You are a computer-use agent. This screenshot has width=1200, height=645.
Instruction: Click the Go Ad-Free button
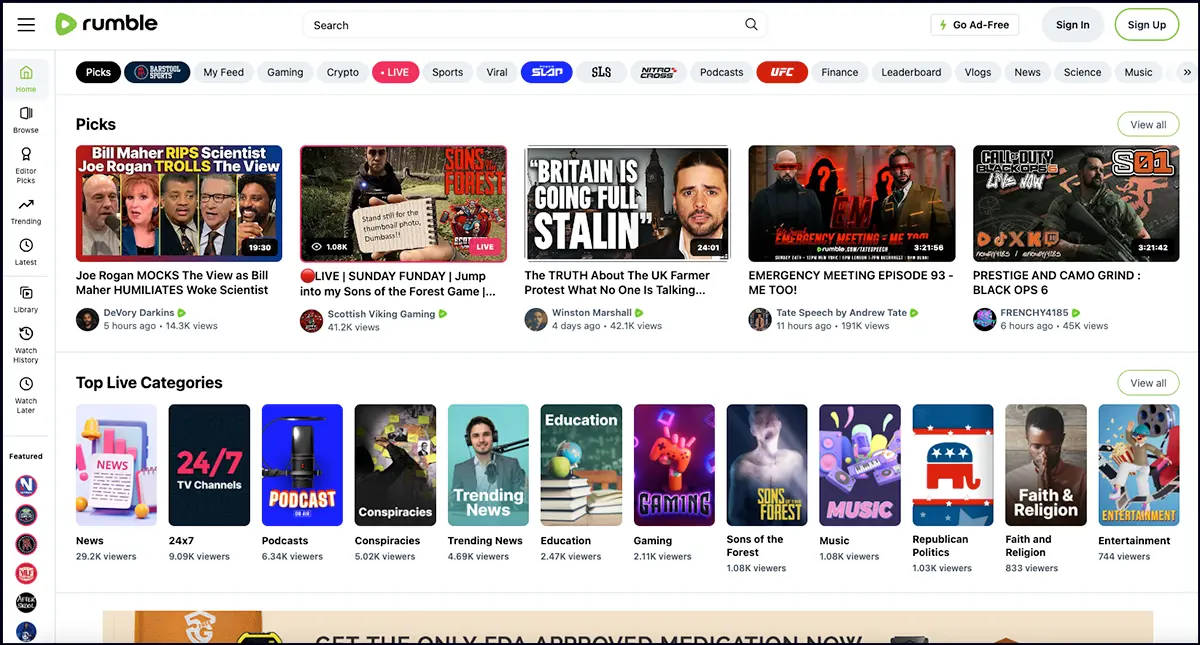tap(974, 25)
